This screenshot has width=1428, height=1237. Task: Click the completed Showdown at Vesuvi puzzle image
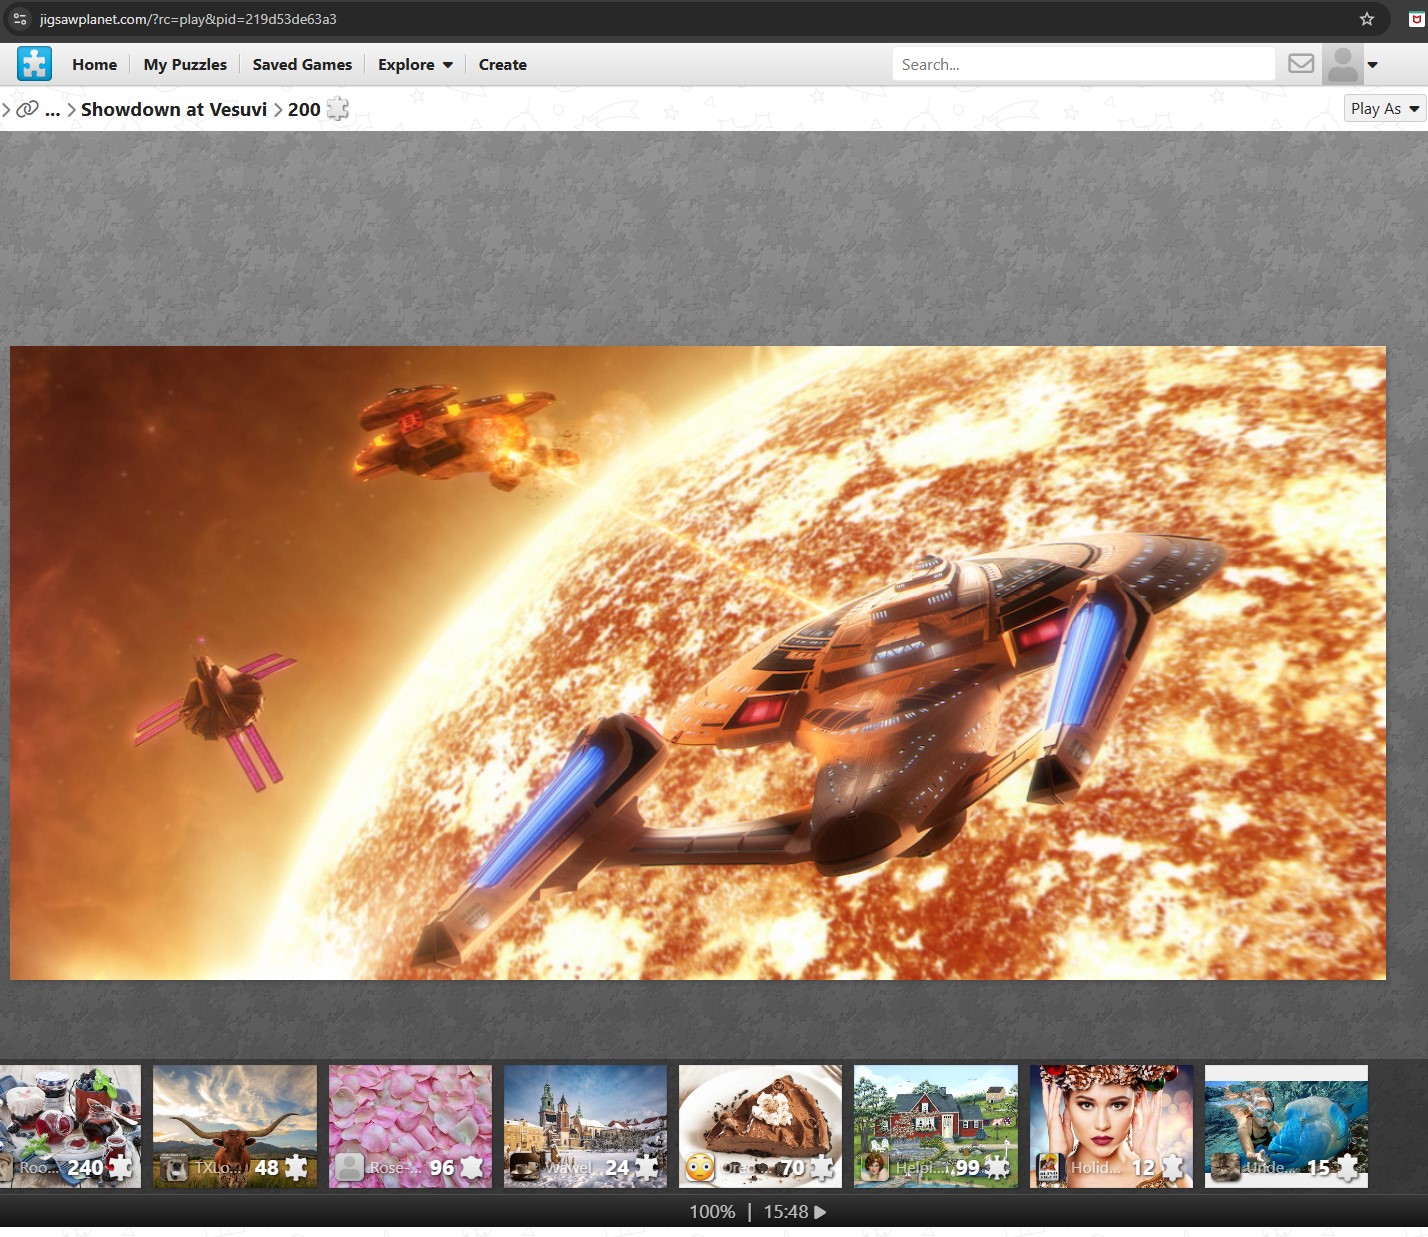click(x=698, y=663)
